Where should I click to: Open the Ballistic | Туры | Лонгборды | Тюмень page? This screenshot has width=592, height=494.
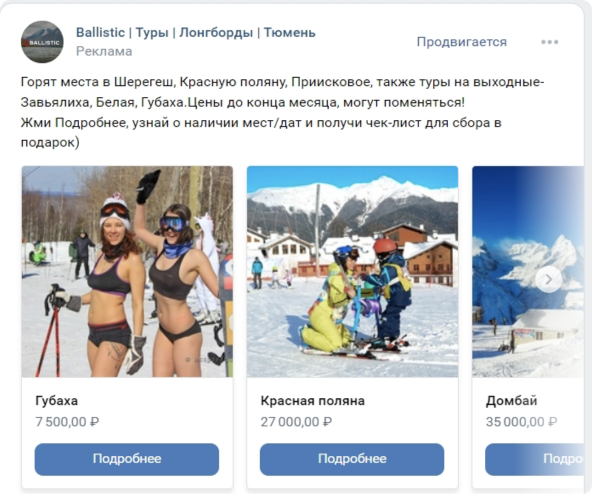tap(196, 32)
